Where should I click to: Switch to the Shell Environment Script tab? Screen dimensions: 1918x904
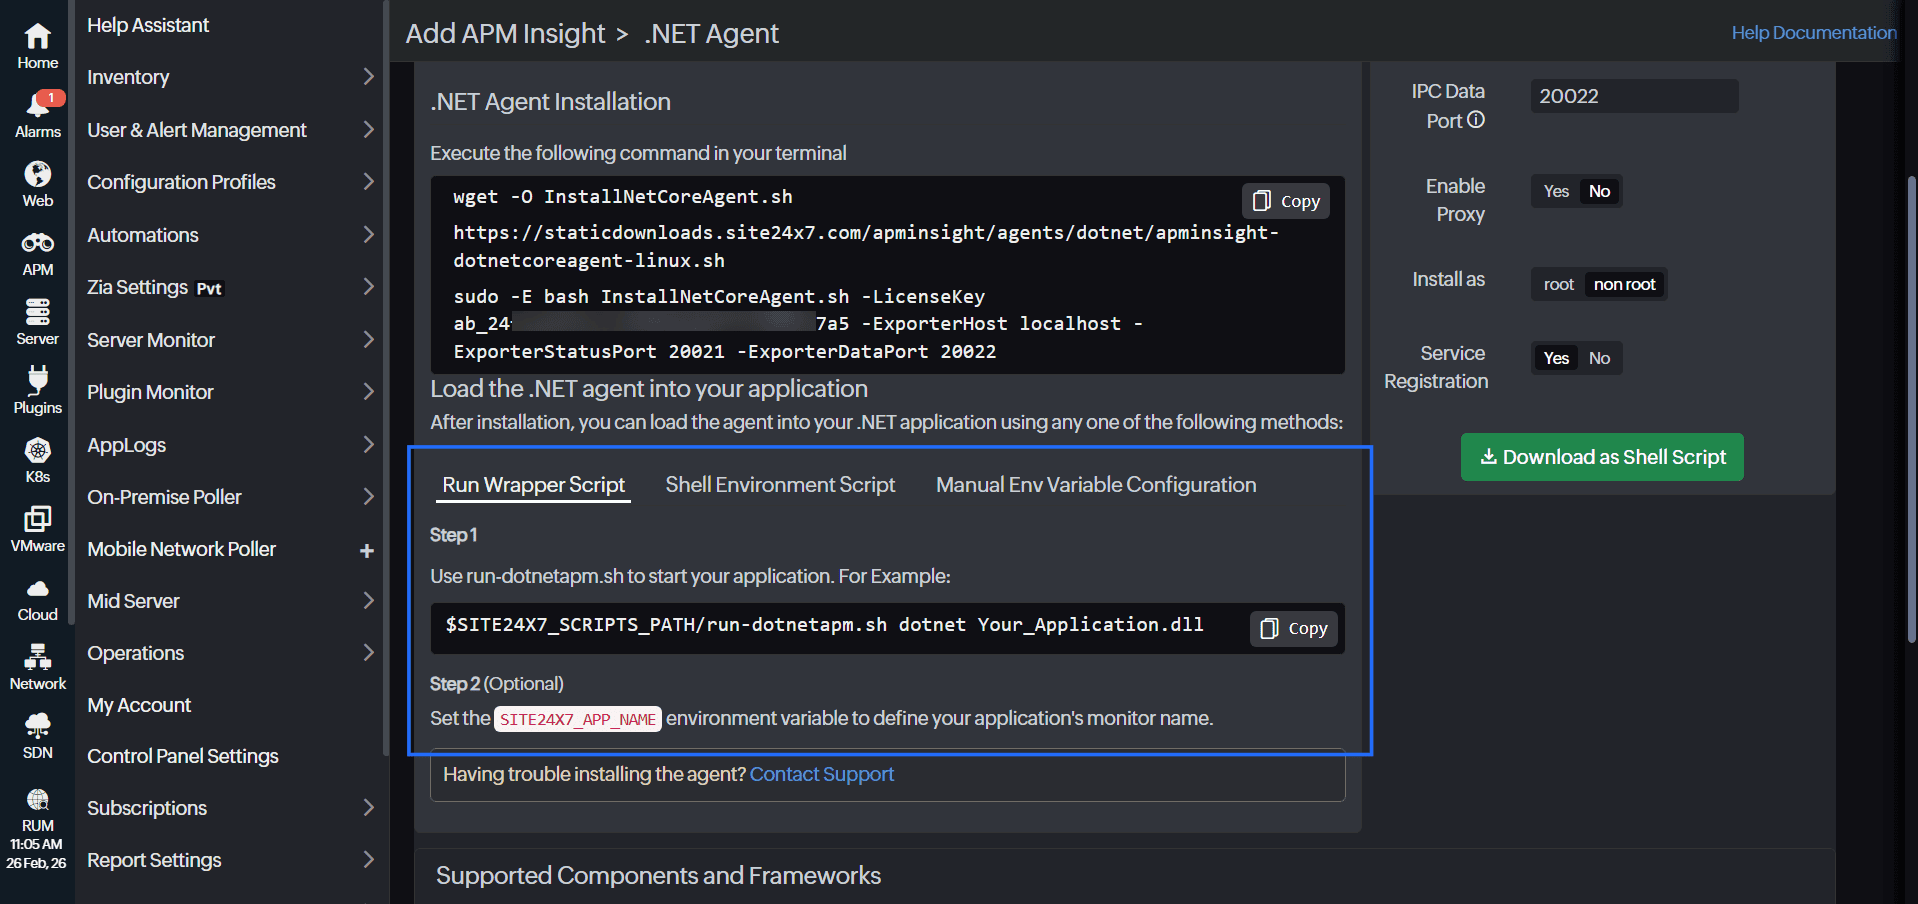[780, 484]
